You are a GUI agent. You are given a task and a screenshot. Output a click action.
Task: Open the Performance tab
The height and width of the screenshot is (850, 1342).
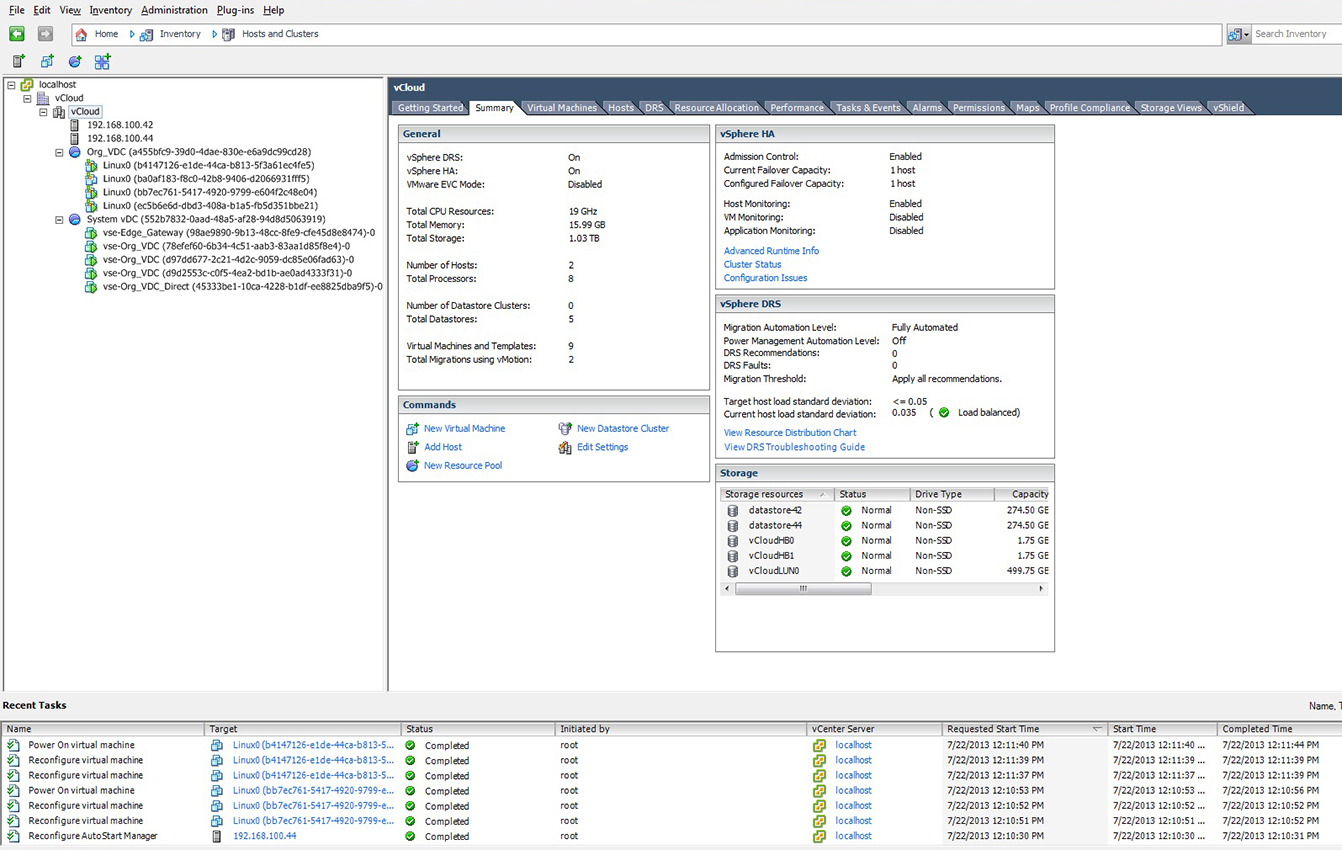(797, 108)
